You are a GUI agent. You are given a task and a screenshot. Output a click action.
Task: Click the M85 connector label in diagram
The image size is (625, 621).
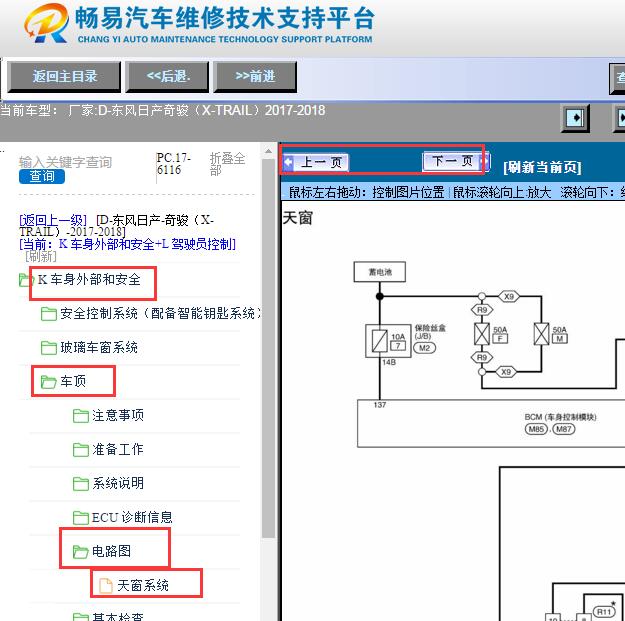tap(536, 429)
